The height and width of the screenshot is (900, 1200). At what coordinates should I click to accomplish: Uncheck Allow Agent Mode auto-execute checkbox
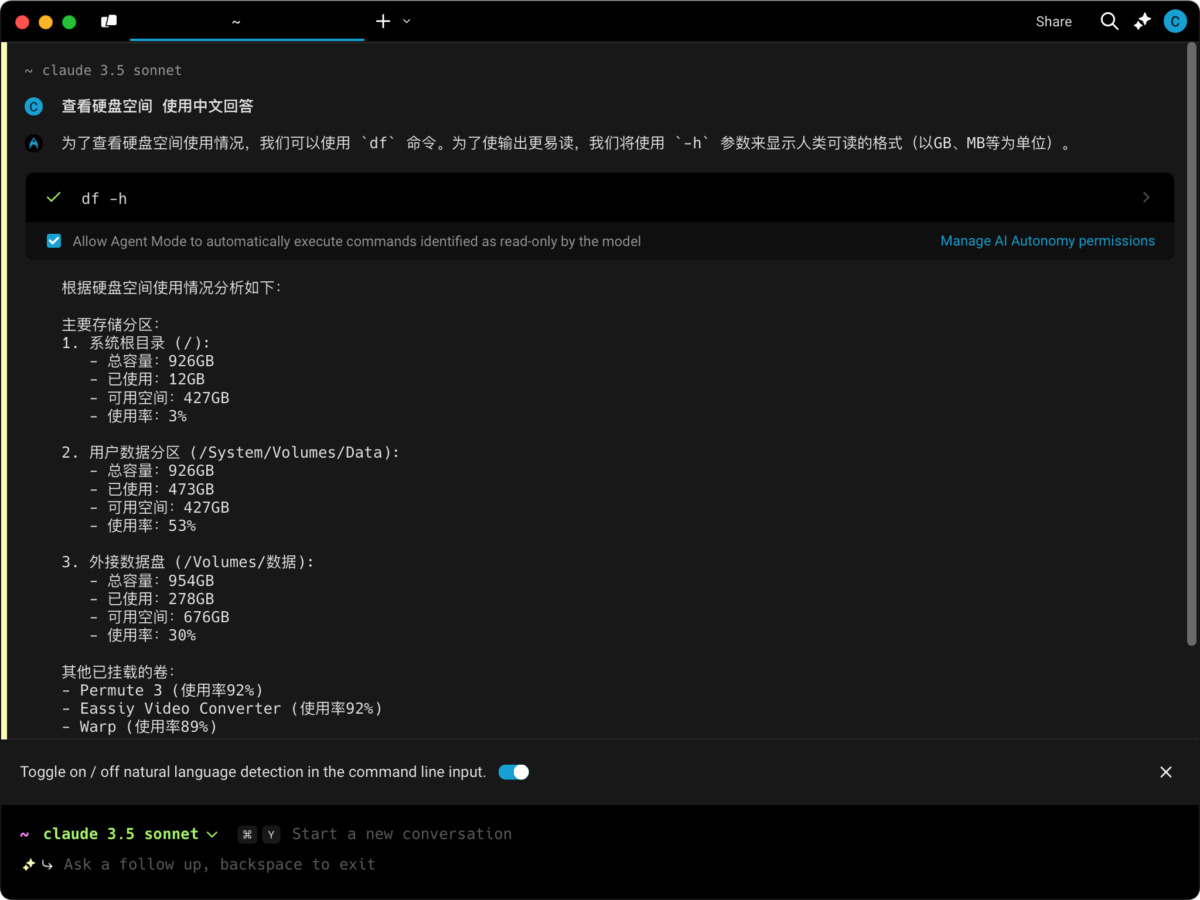[x=54, y=241]
